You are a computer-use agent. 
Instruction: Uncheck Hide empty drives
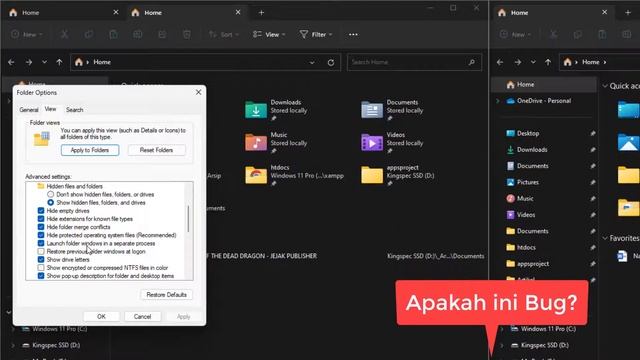[x=41, y=211]
